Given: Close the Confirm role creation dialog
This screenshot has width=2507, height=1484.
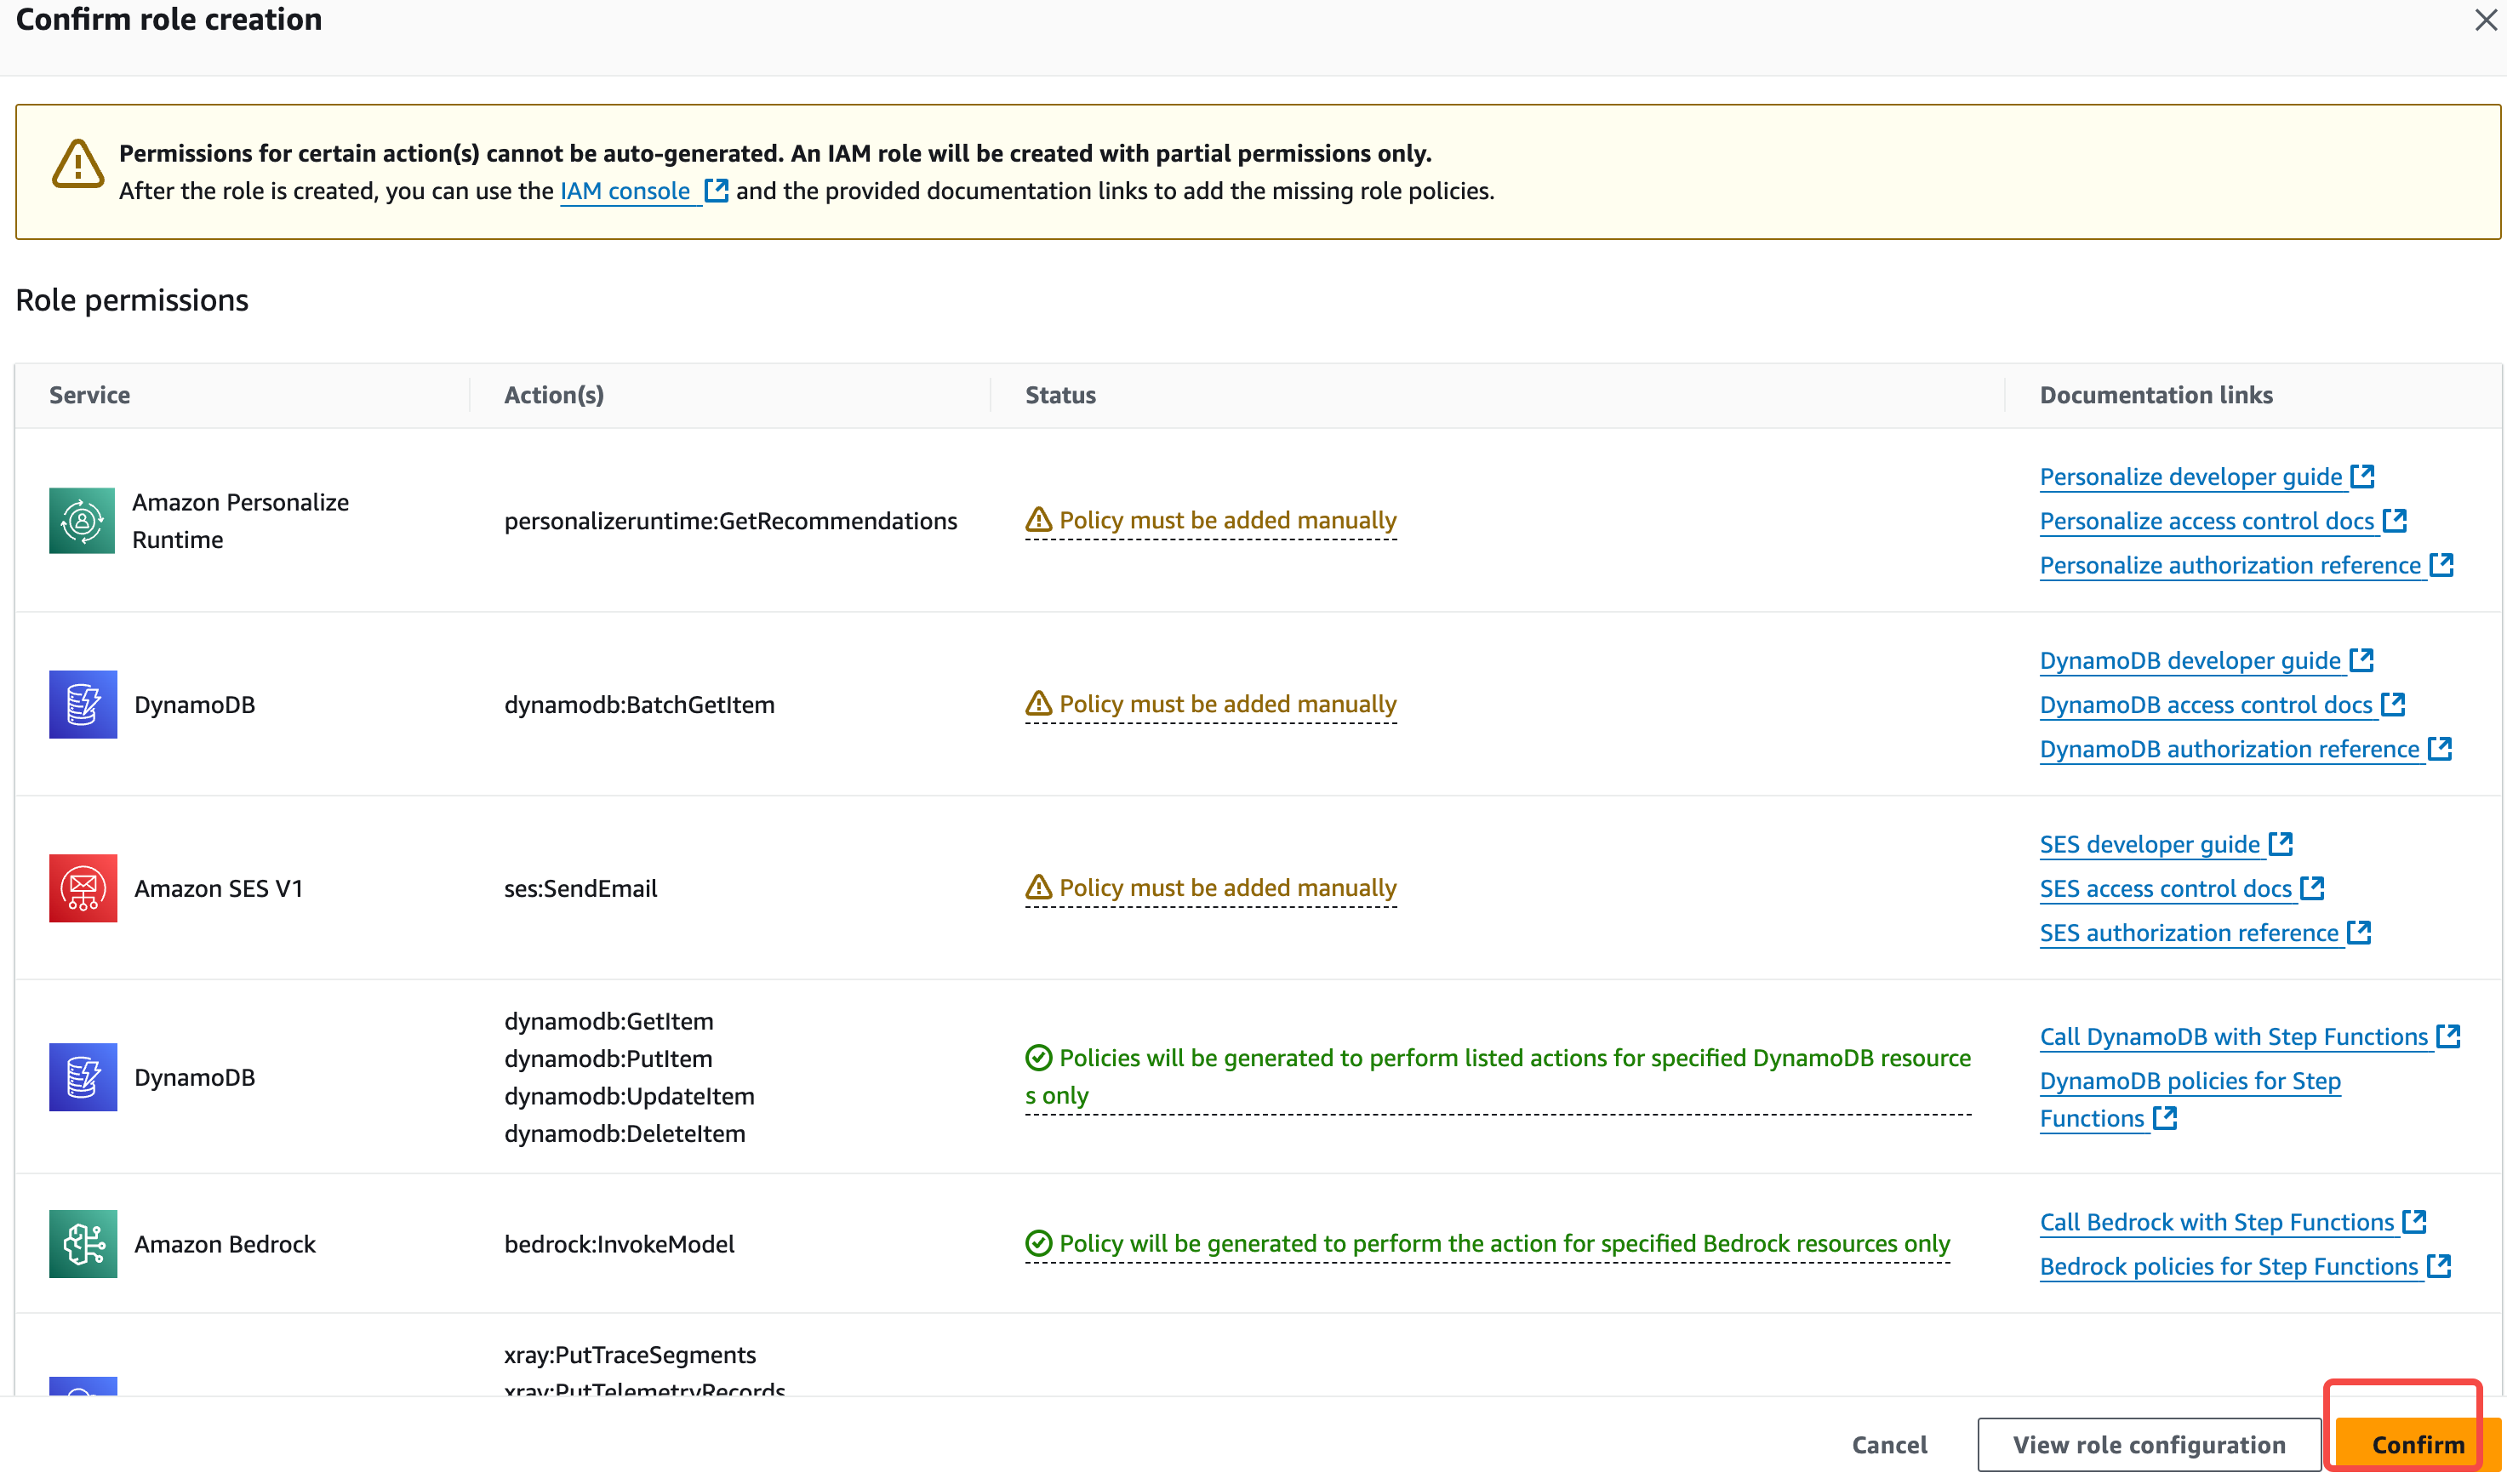Looking at the screenshot, I should [2485, 20].
